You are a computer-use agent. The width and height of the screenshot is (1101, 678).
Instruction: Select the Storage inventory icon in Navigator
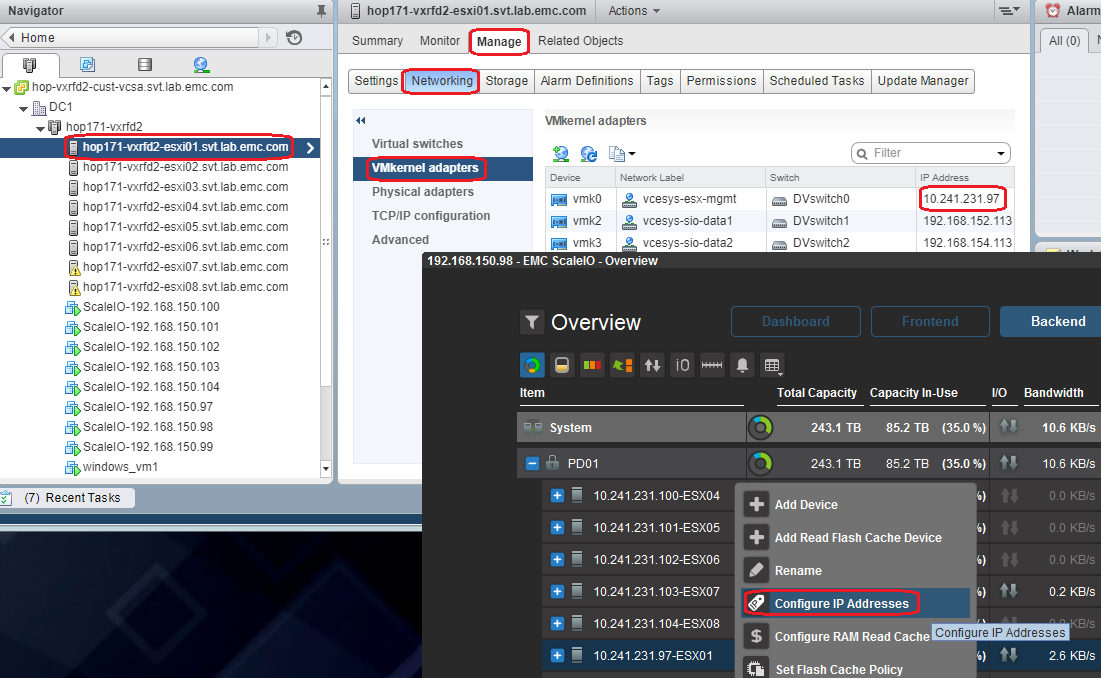[x=143, y=64]
